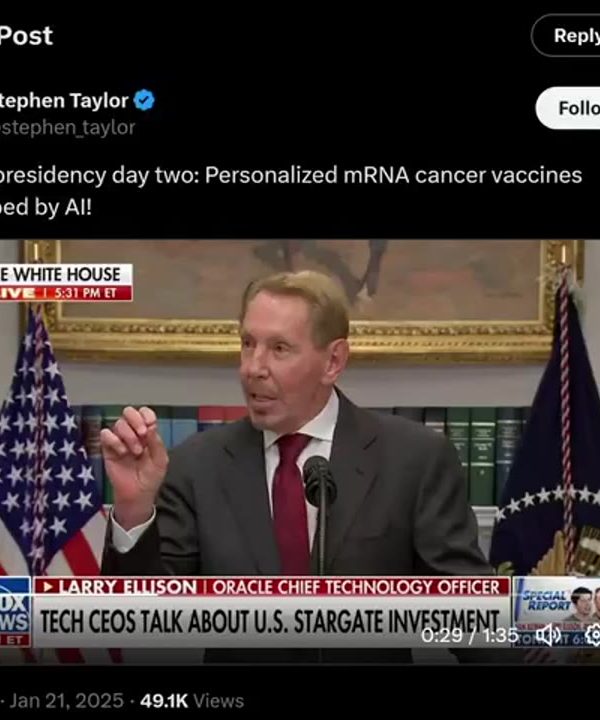Click the 5:31 PM ET live time label
Viewport: 600px width, 720px height.
point(86,293)
